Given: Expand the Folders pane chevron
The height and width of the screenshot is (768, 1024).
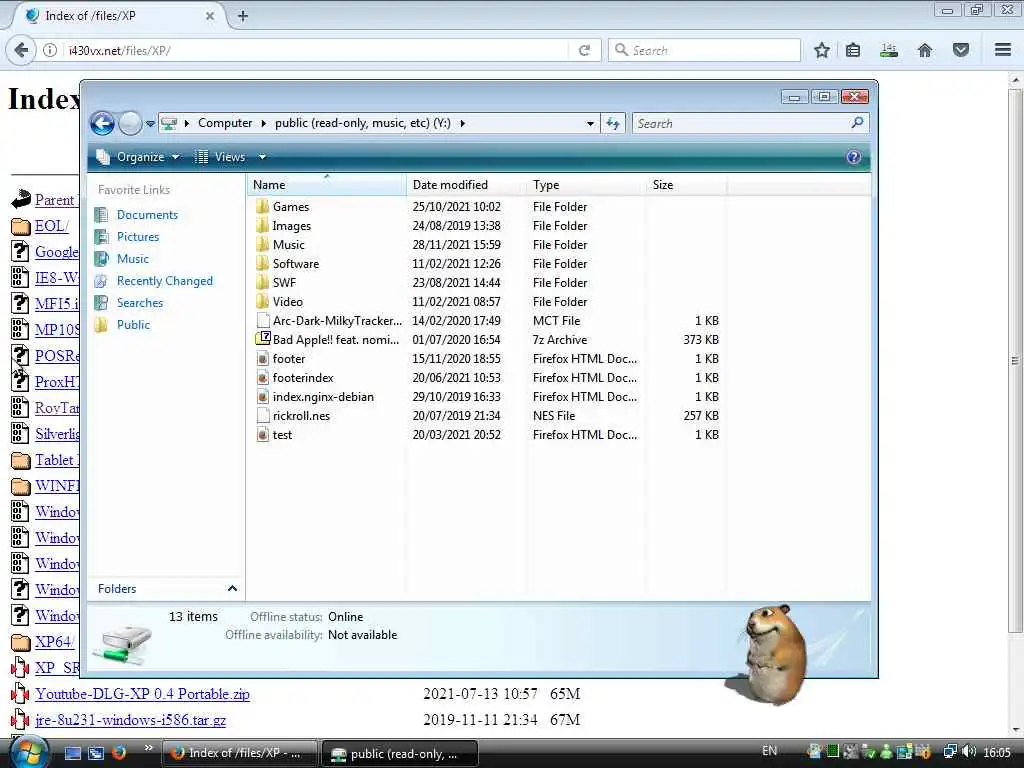Looking at the screenshot, I should point(232,588).
